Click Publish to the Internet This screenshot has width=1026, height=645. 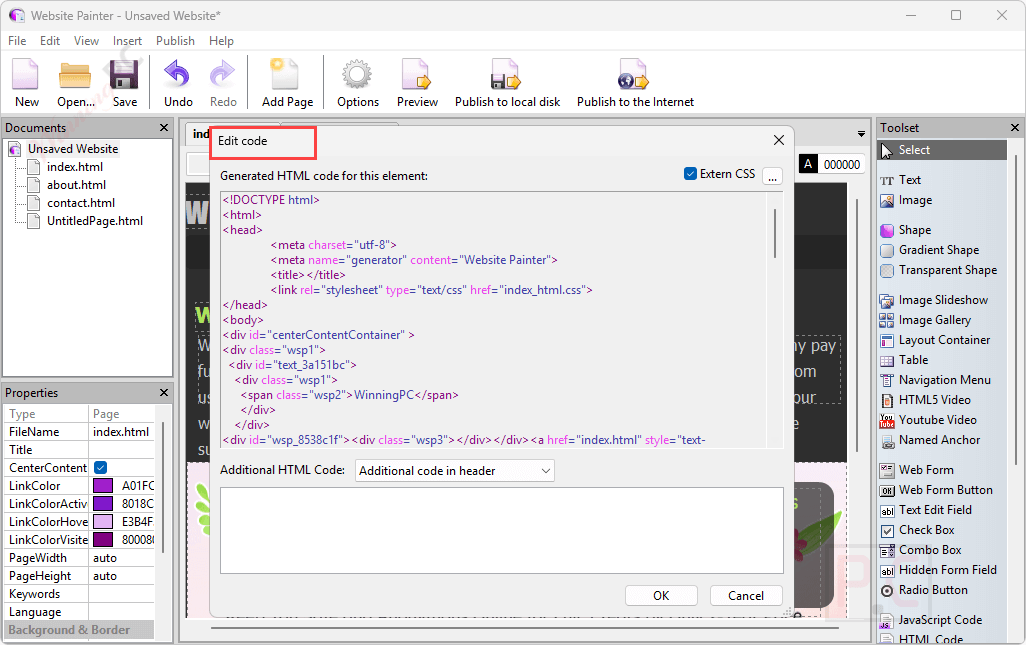point(635,82)
